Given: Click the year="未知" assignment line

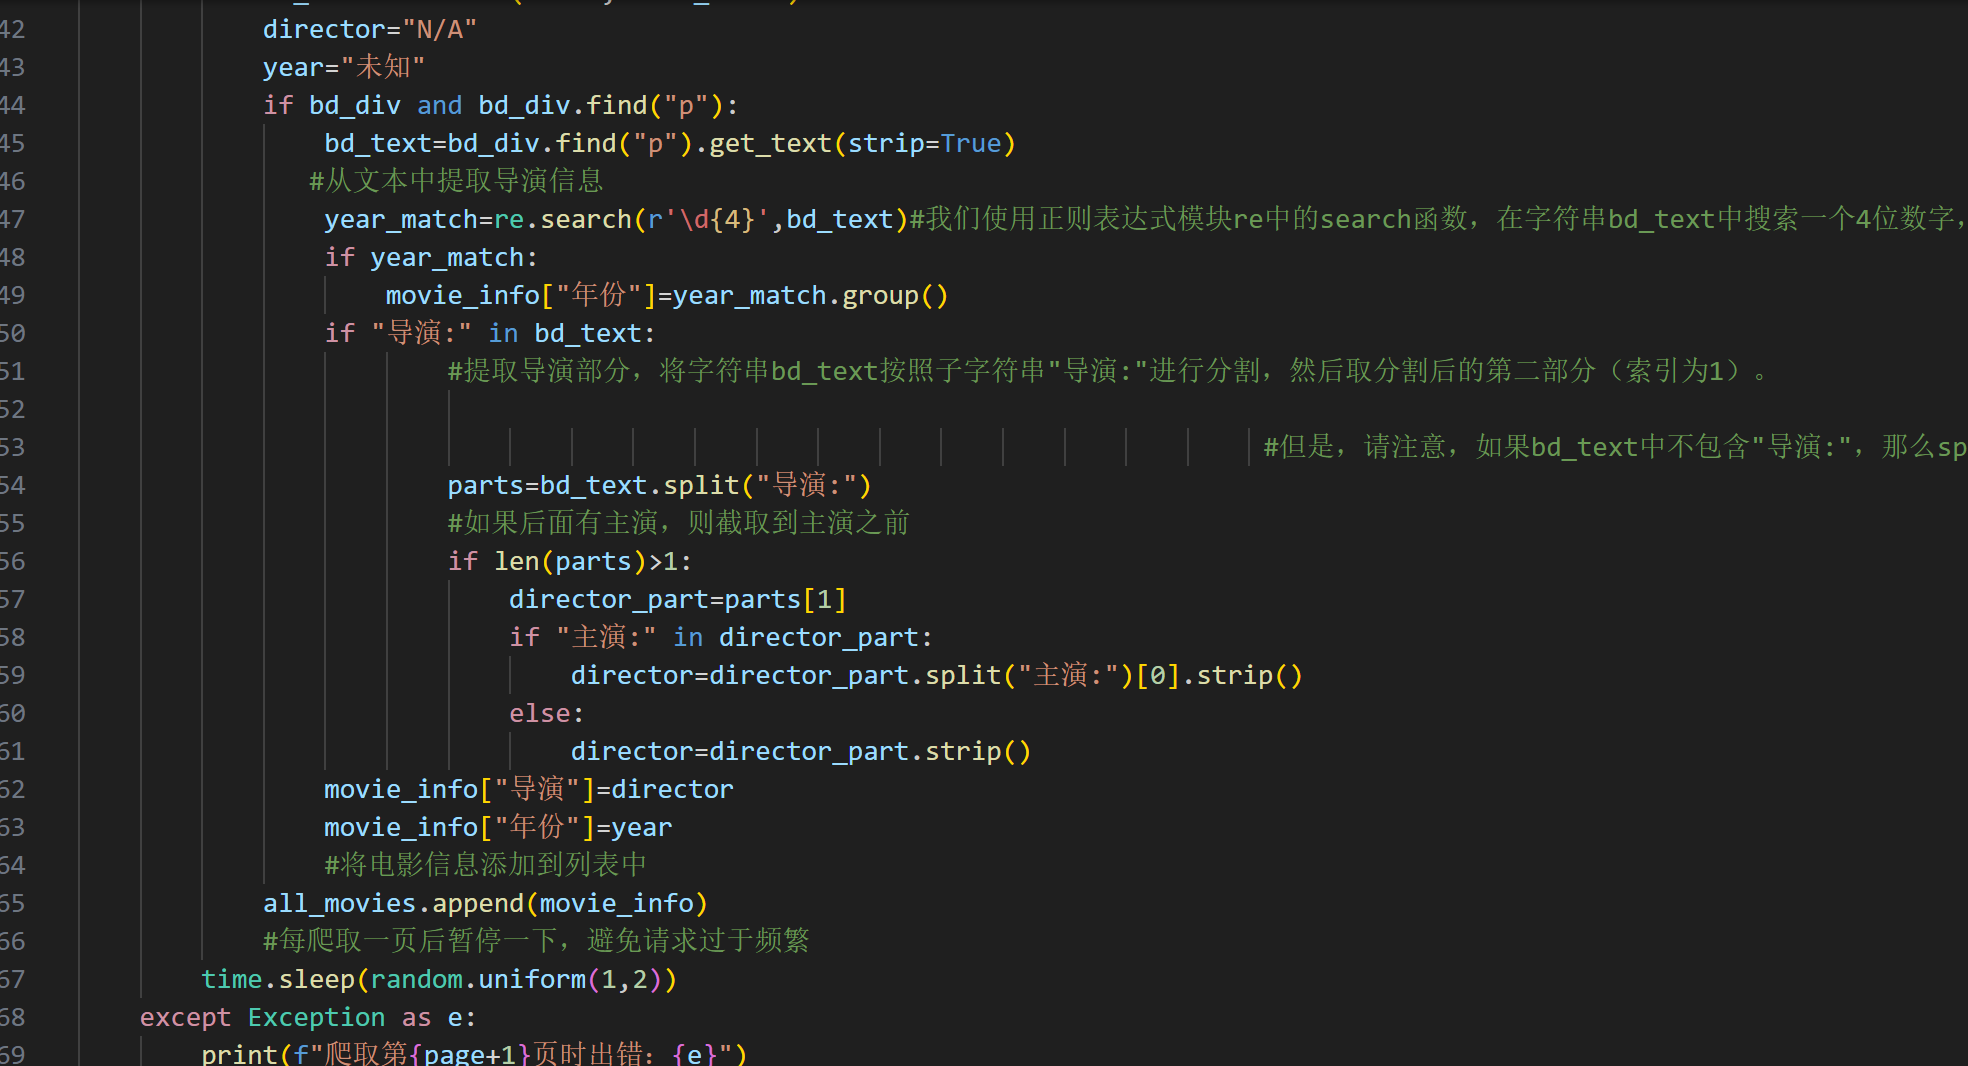Looking at the screenshot, I should [x=344, y=68].
